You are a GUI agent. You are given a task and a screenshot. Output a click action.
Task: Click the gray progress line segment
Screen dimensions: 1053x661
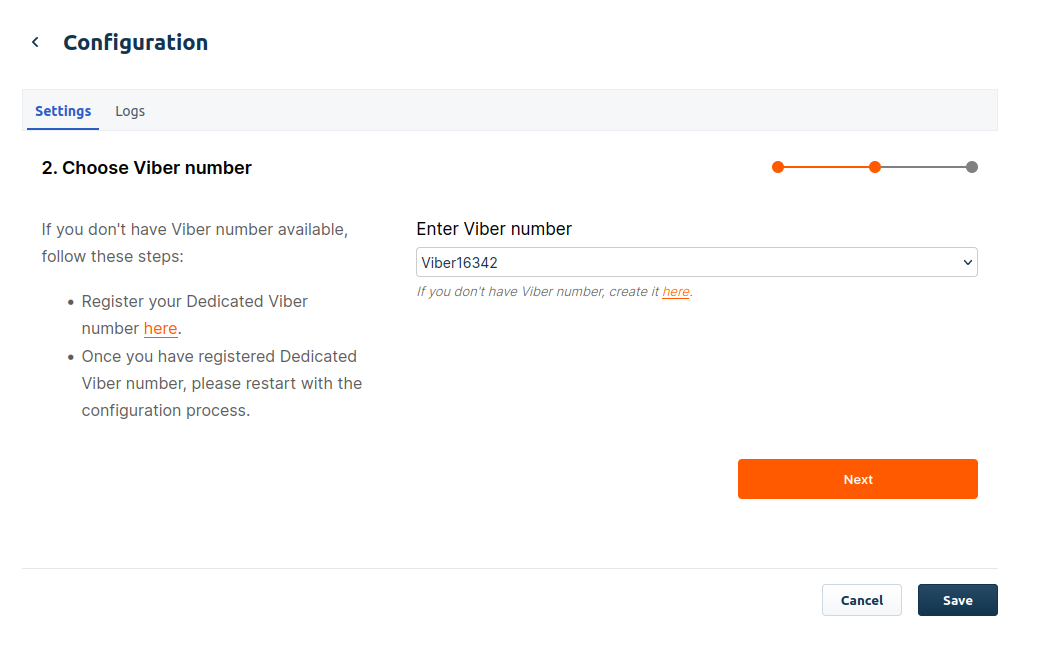[x=923, y=167]
